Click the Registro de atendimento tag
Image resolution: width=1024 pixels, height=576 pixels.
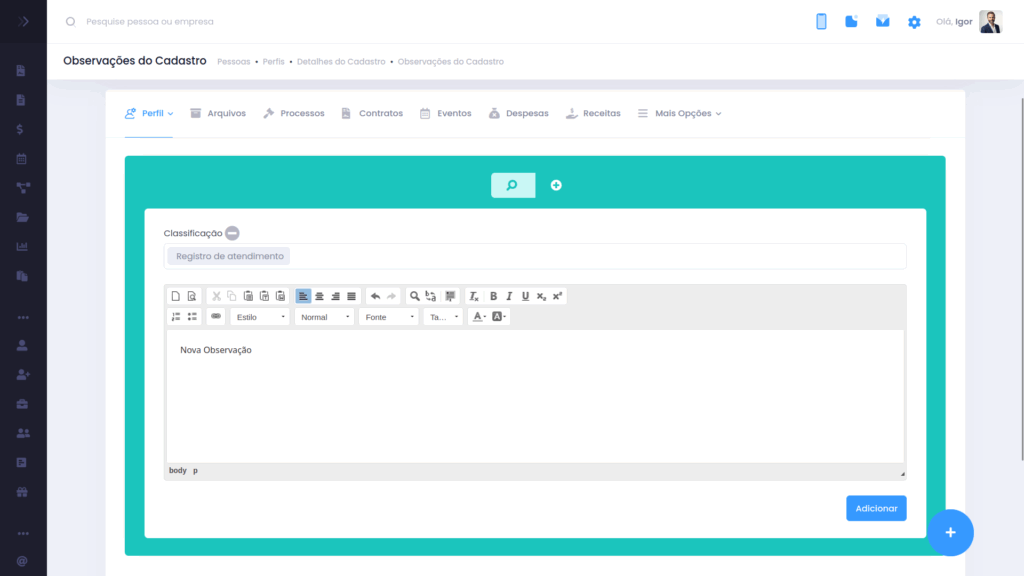[229, 256]
